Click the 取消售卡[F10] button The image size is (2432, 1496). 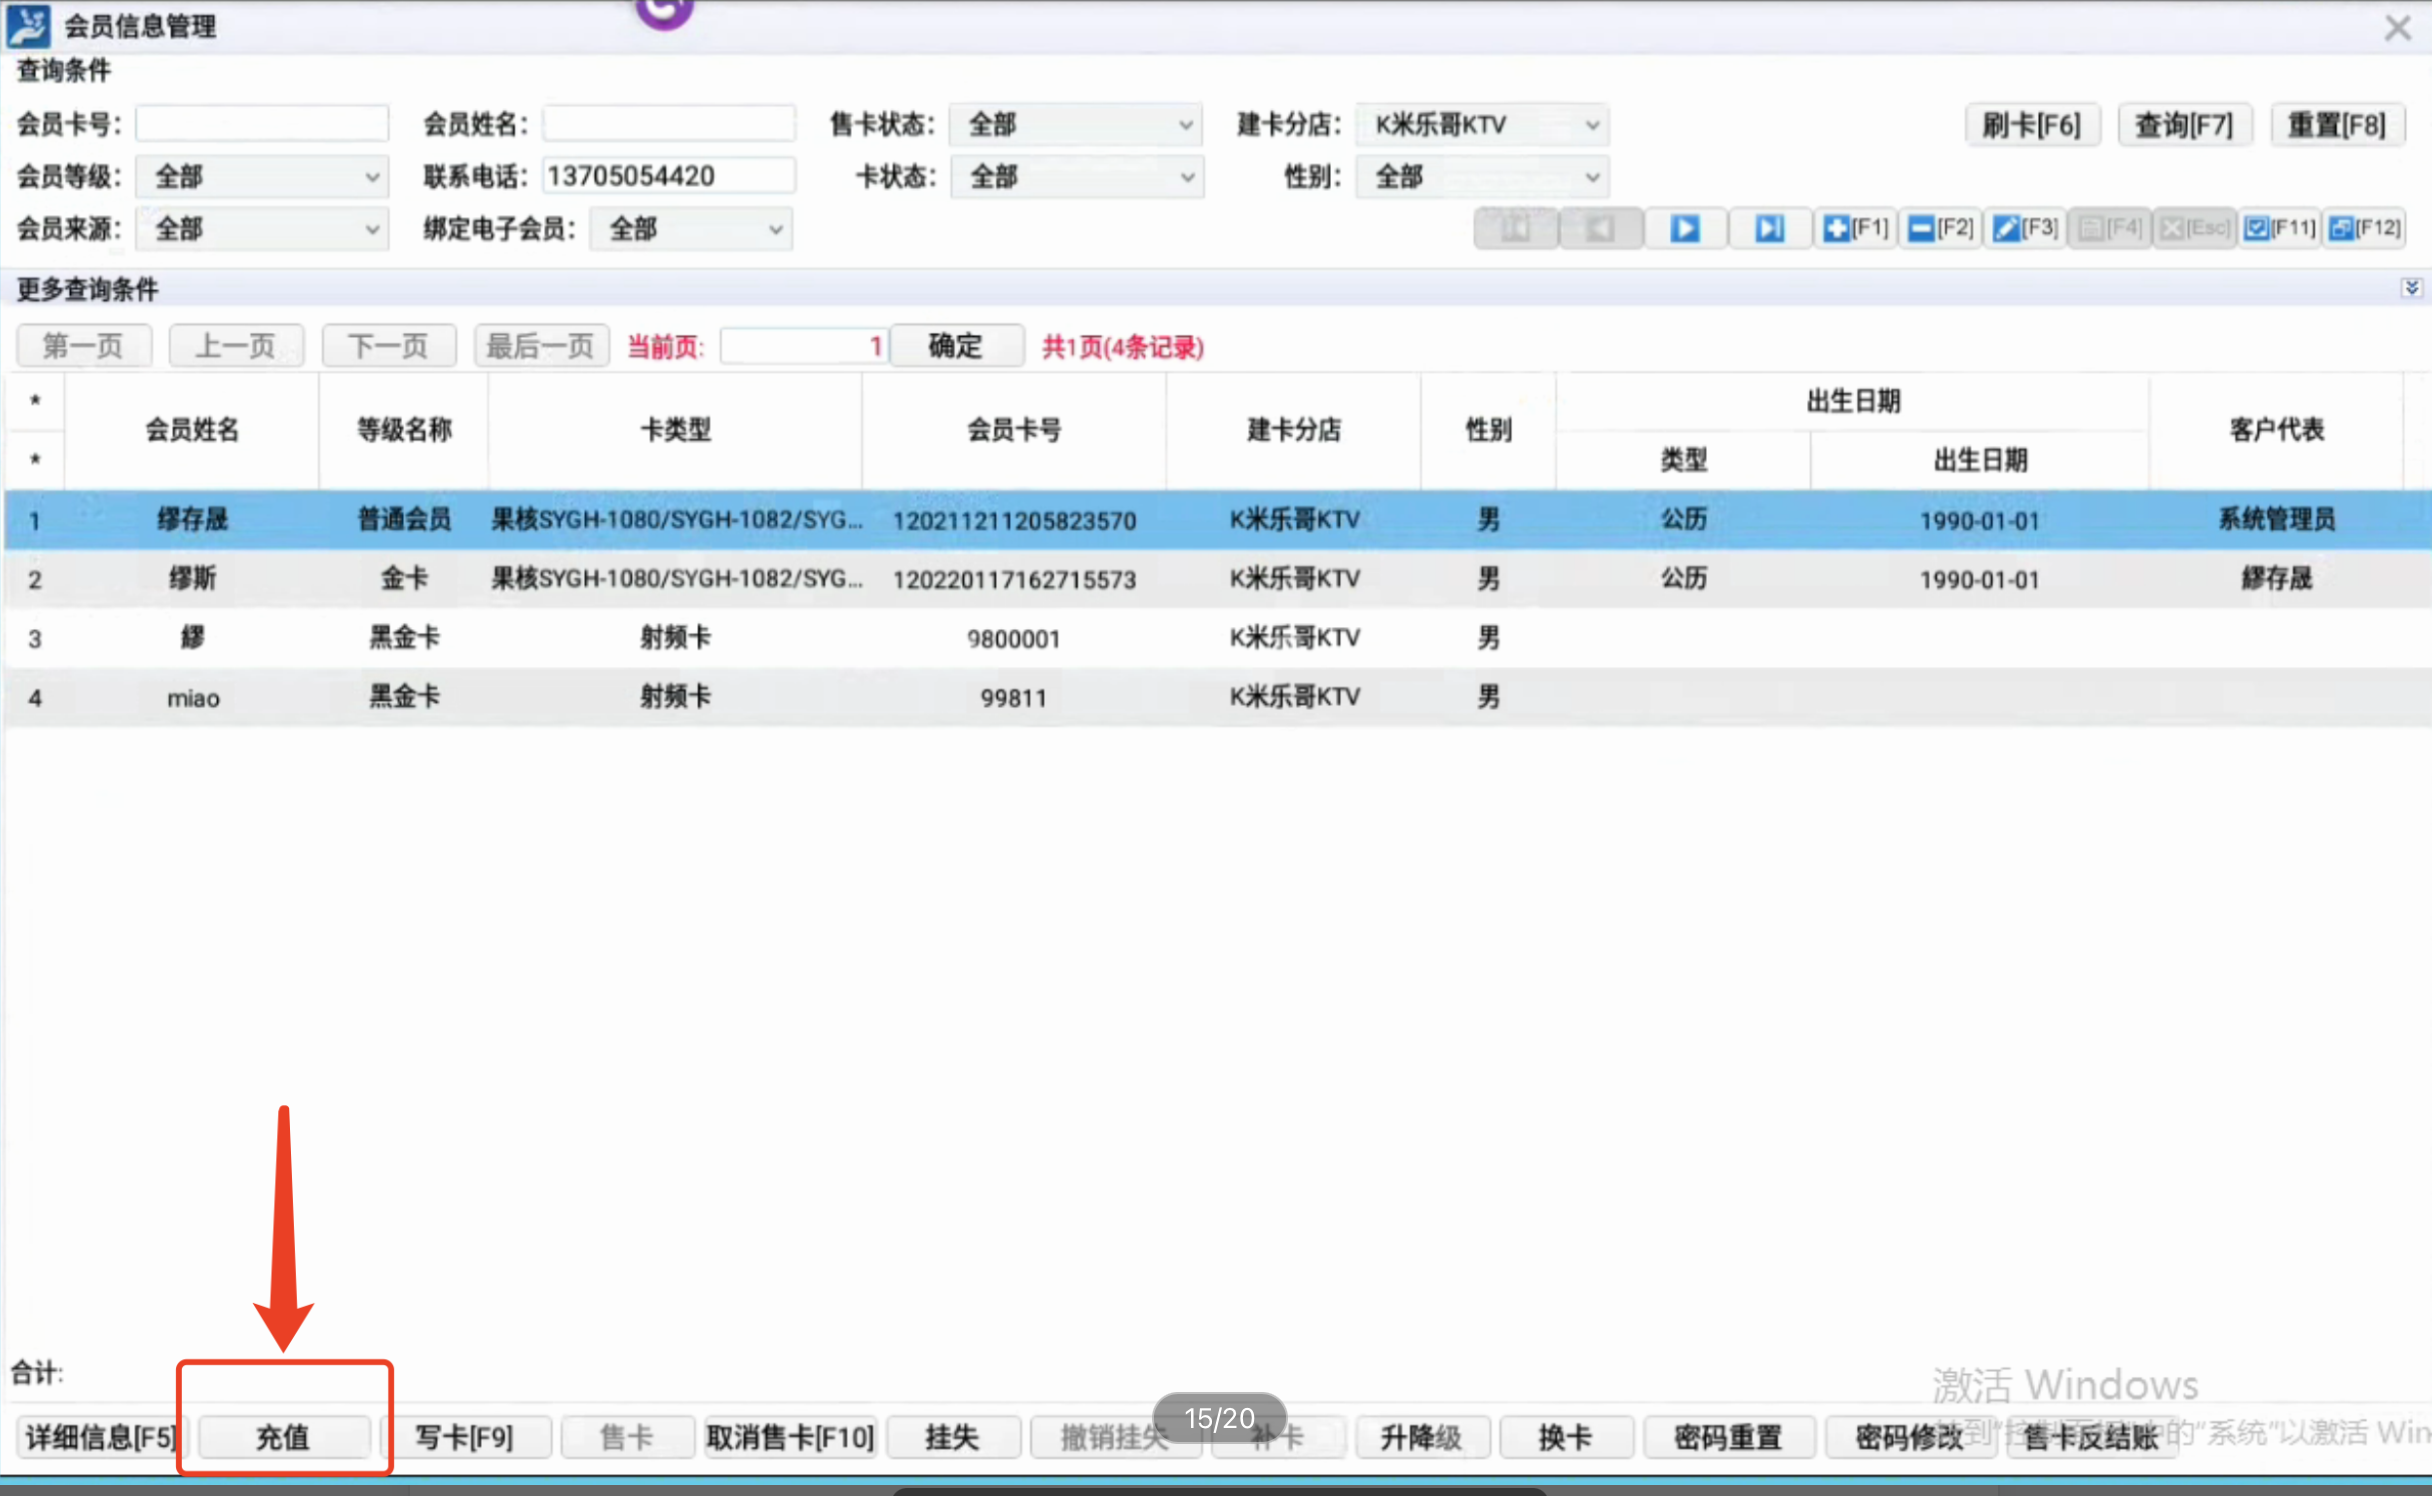tap(790, 1437)
